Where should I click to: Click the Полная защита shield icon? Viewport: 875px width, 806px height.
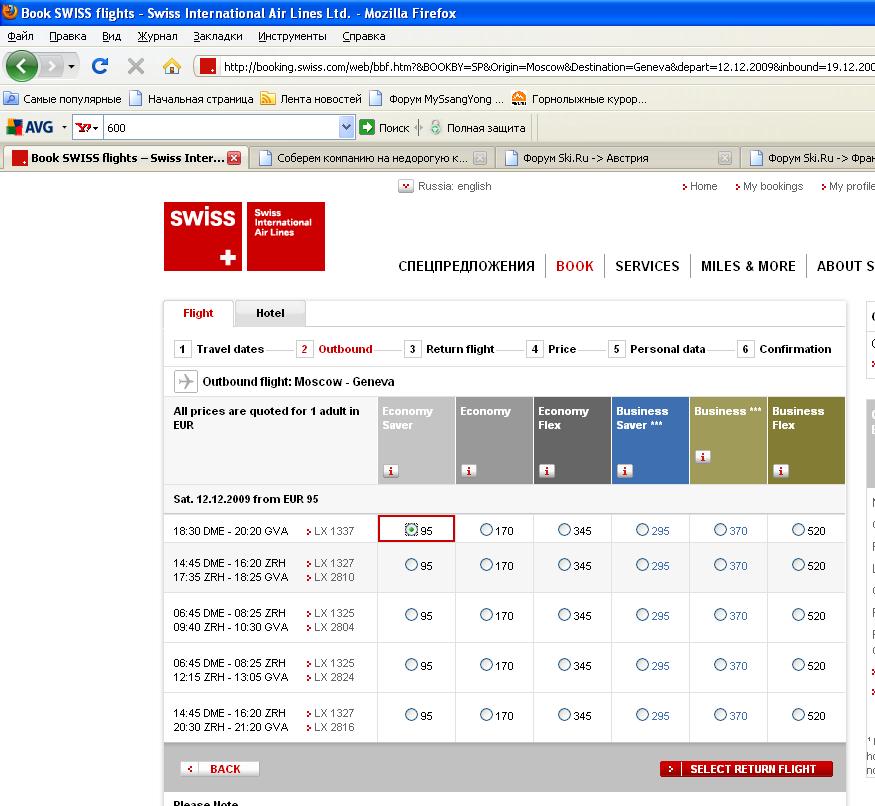[435, 127]
